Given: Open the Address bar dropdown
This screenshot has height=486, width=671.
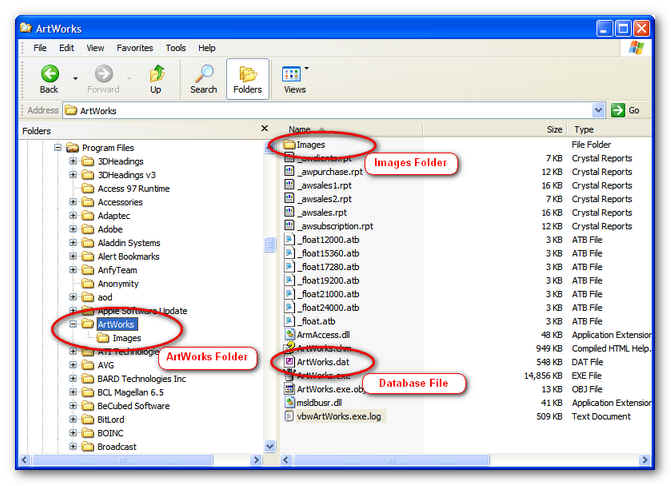Looking at the screenshot, I should pos(598,110).
